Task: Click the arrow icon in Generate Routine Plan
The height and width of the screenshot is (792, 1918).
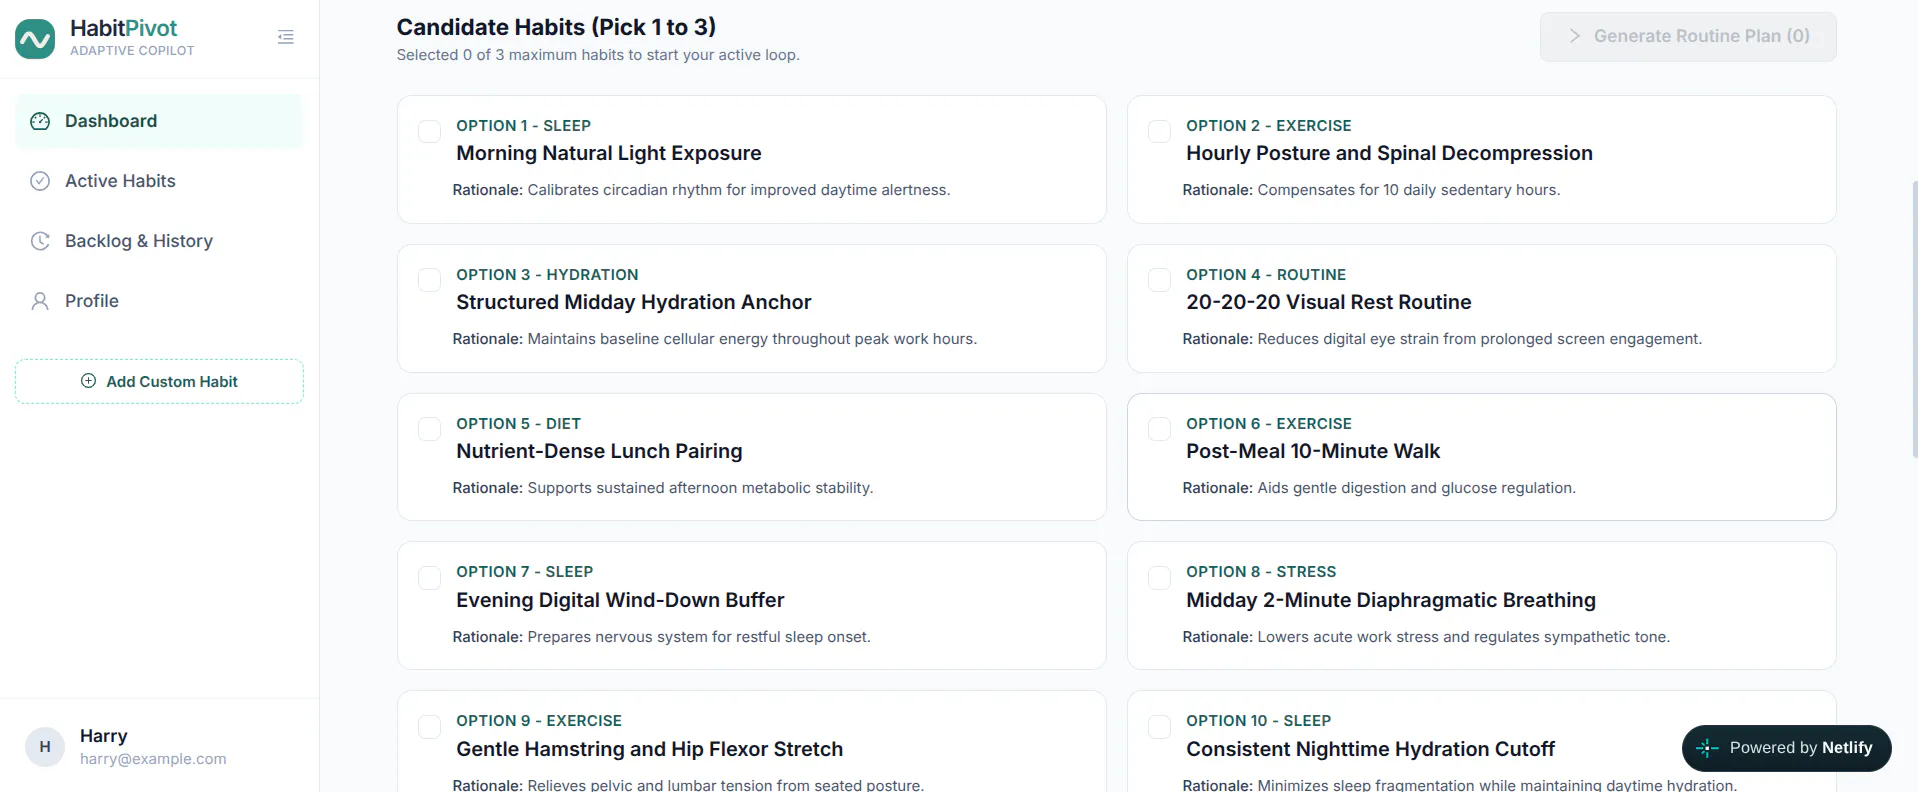Action: (1575, 36)
